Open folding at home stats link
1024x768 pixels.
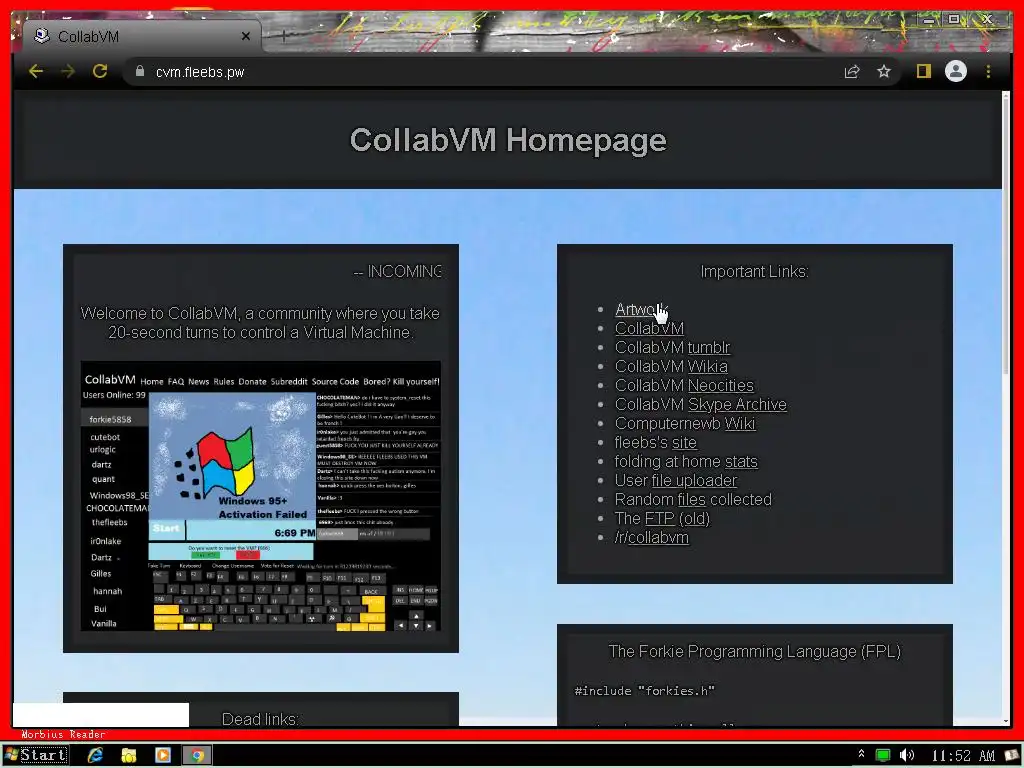coord(741,461)
